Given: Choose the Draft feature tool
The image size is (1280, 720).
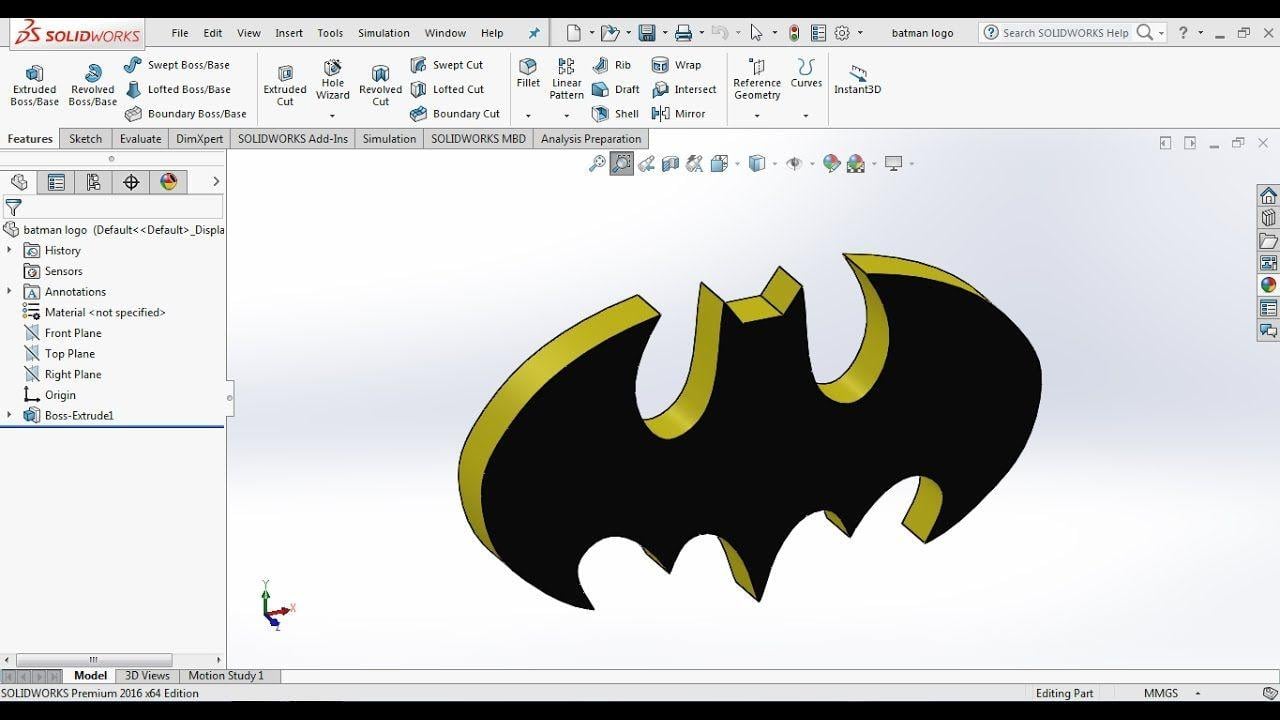Looking at the screenshot, I should click(615, 89).
